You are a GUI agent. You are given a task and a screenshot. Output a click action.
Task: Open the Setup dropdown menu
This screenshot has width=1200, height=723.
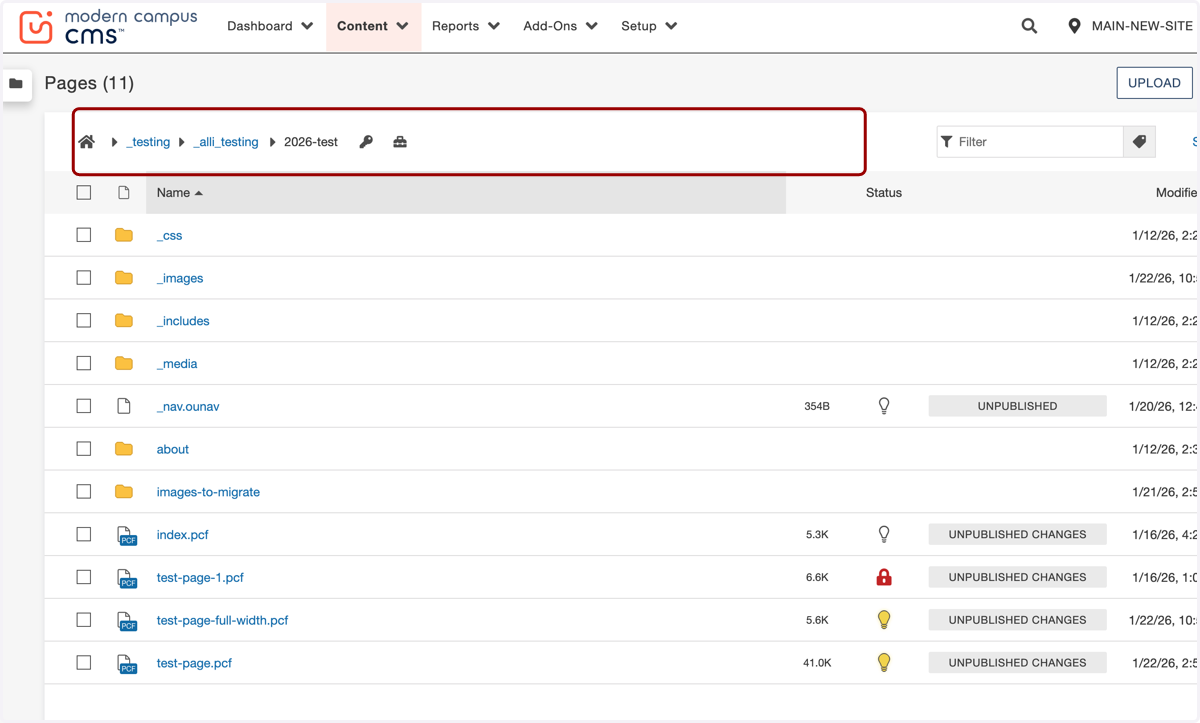coord(649,26)
